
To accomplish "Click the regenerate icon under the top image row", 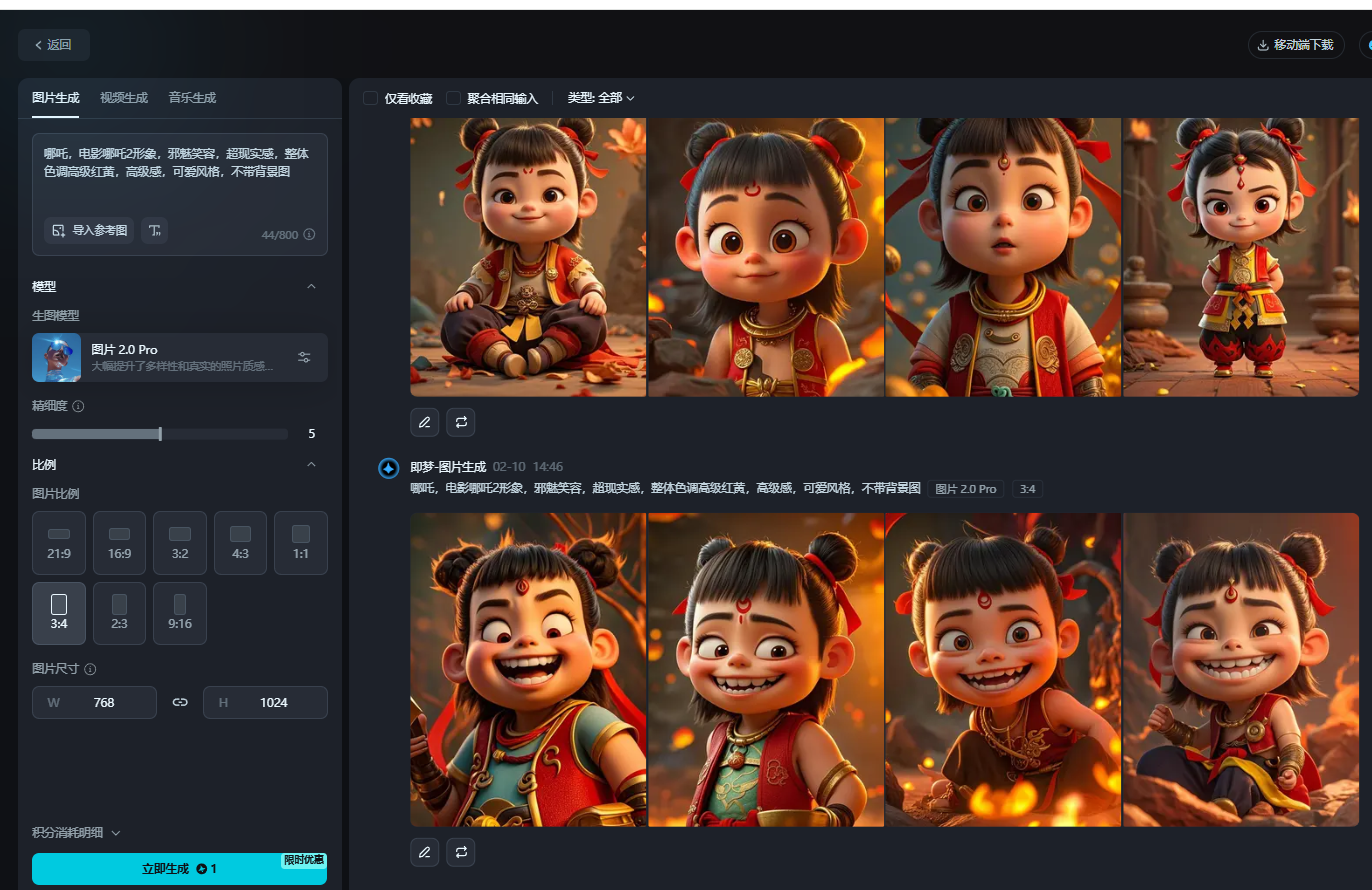I will coord(461,422).
